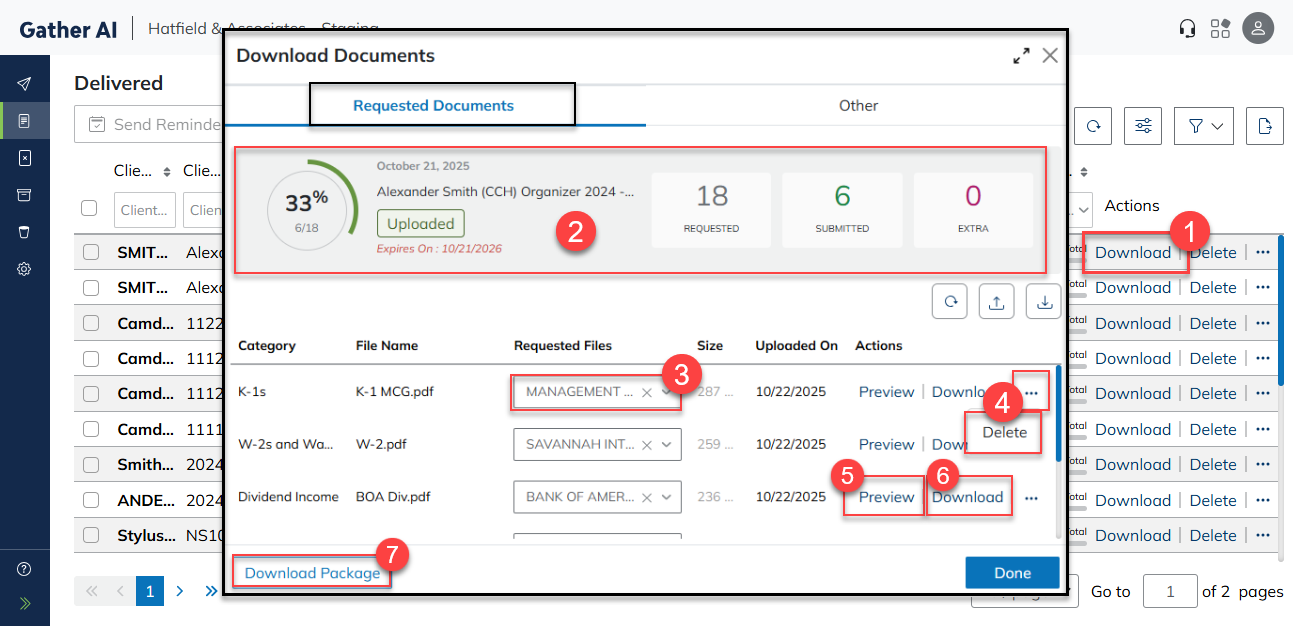Click the Download Package link
Viewport: 1293px width, 626px height.
[312, 573]
